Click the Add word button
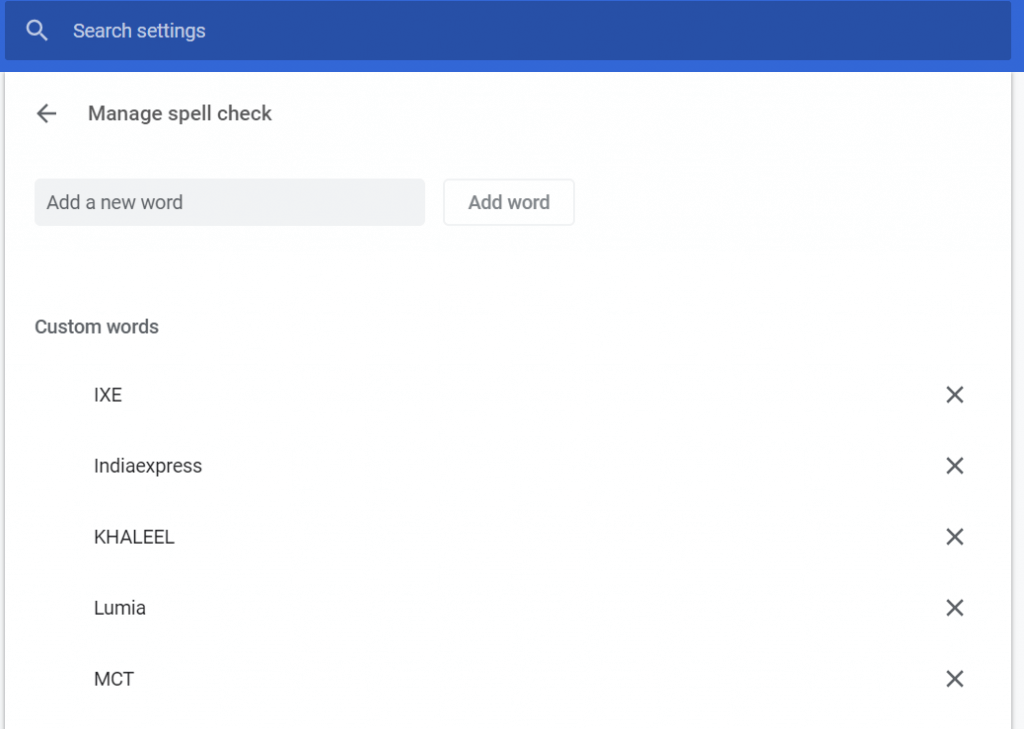1024x729 pixels. pos(509,202)
